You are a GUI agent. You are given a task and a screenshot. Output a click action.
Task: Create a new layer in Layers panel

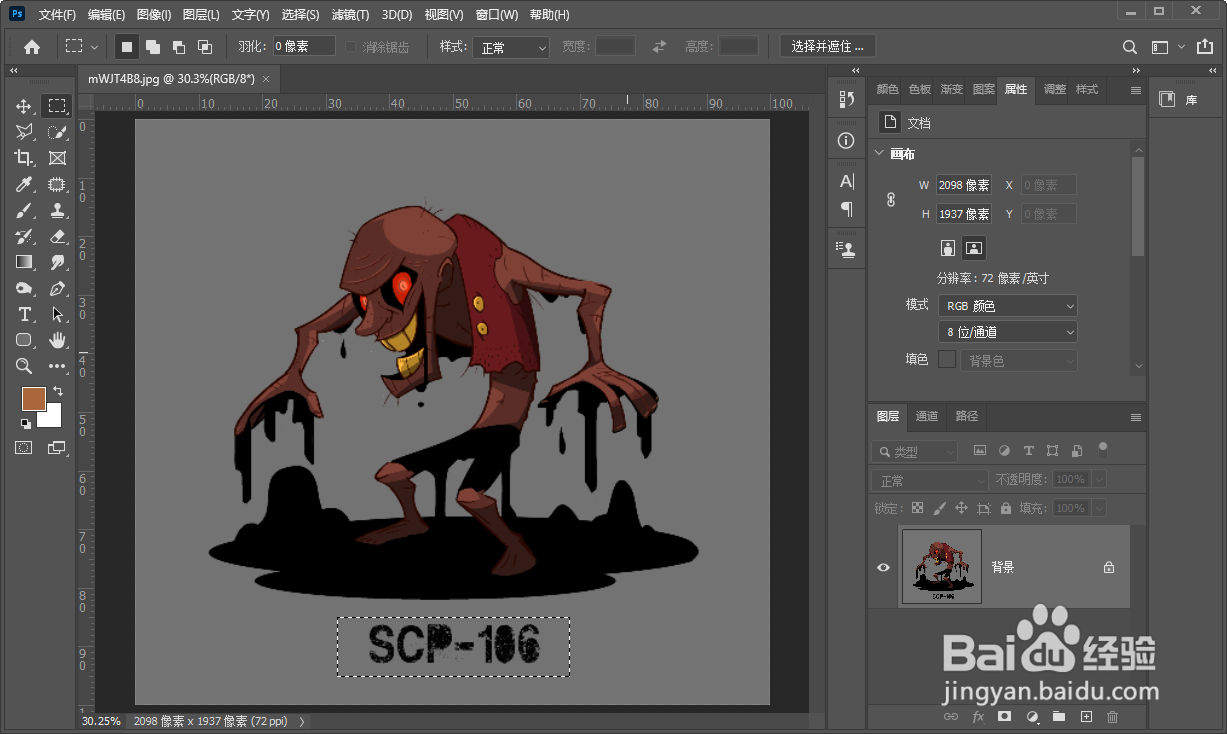[x=1086, y=716]
